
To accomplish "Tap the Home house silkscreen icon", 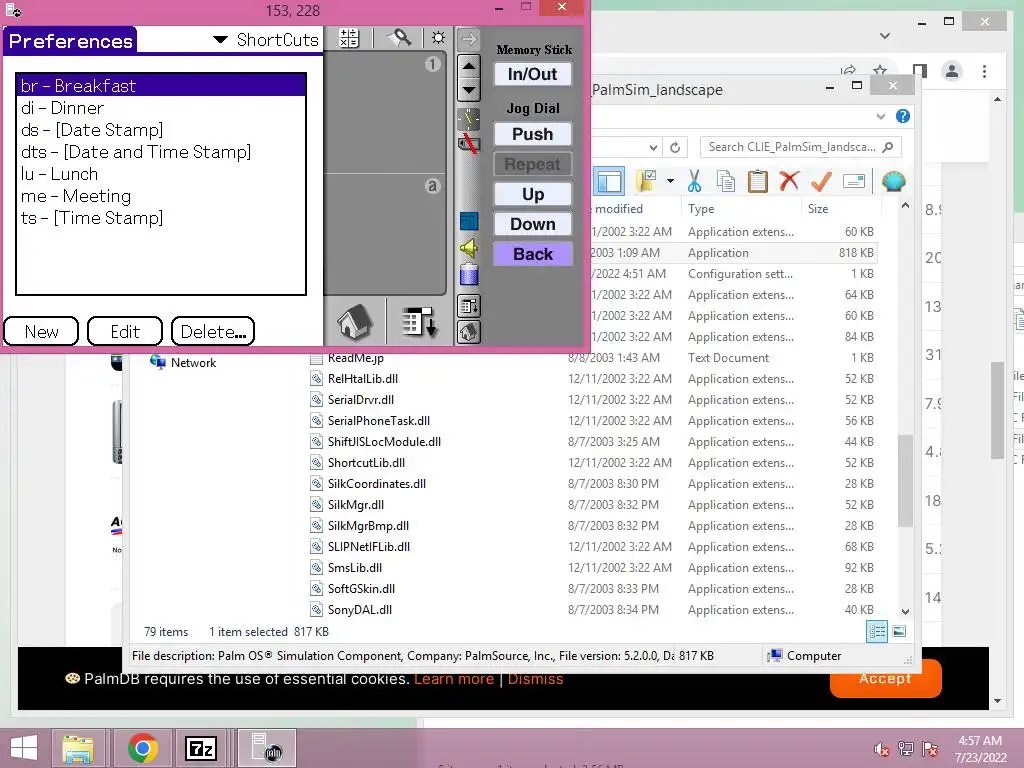I will coord(355,321).
